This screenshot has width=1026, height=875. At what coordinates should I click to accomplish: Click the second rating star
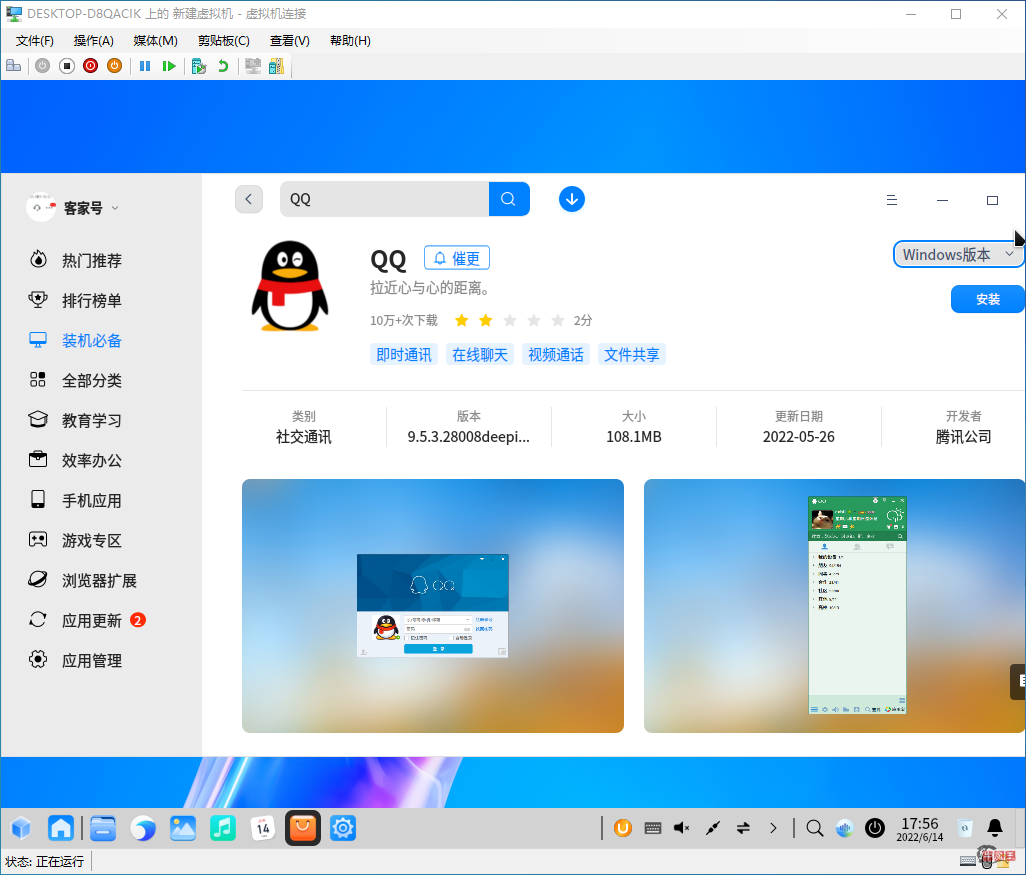pos(486,320)
